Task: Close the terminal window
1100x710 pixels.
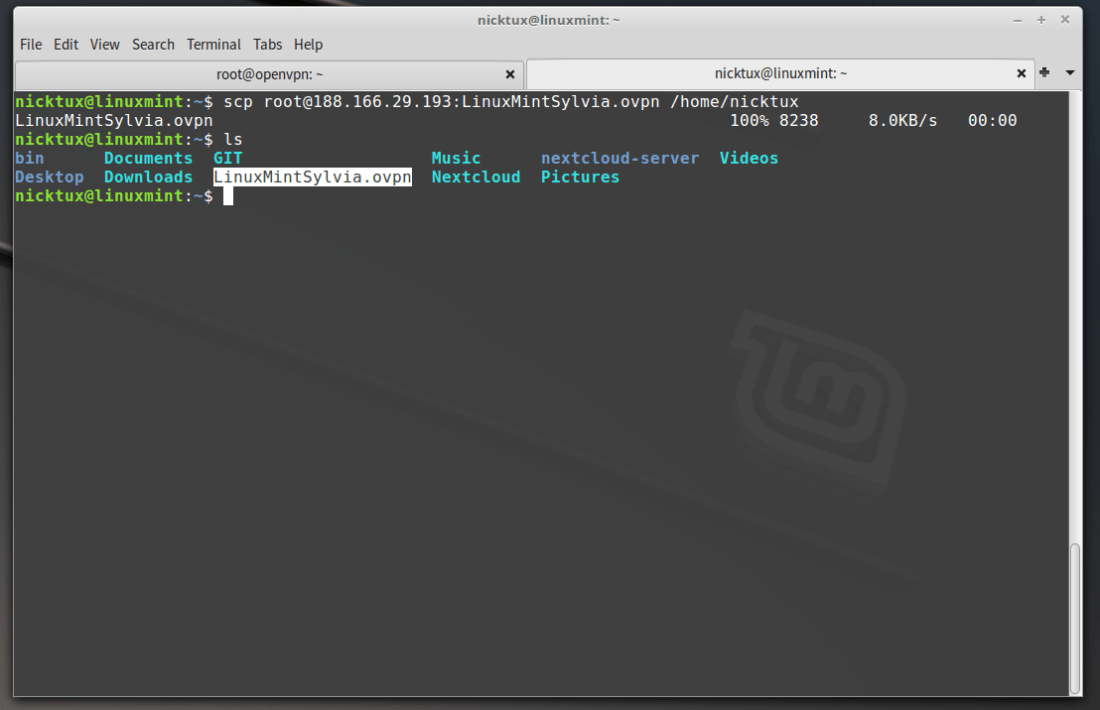Action: (x=1066, y=19)
